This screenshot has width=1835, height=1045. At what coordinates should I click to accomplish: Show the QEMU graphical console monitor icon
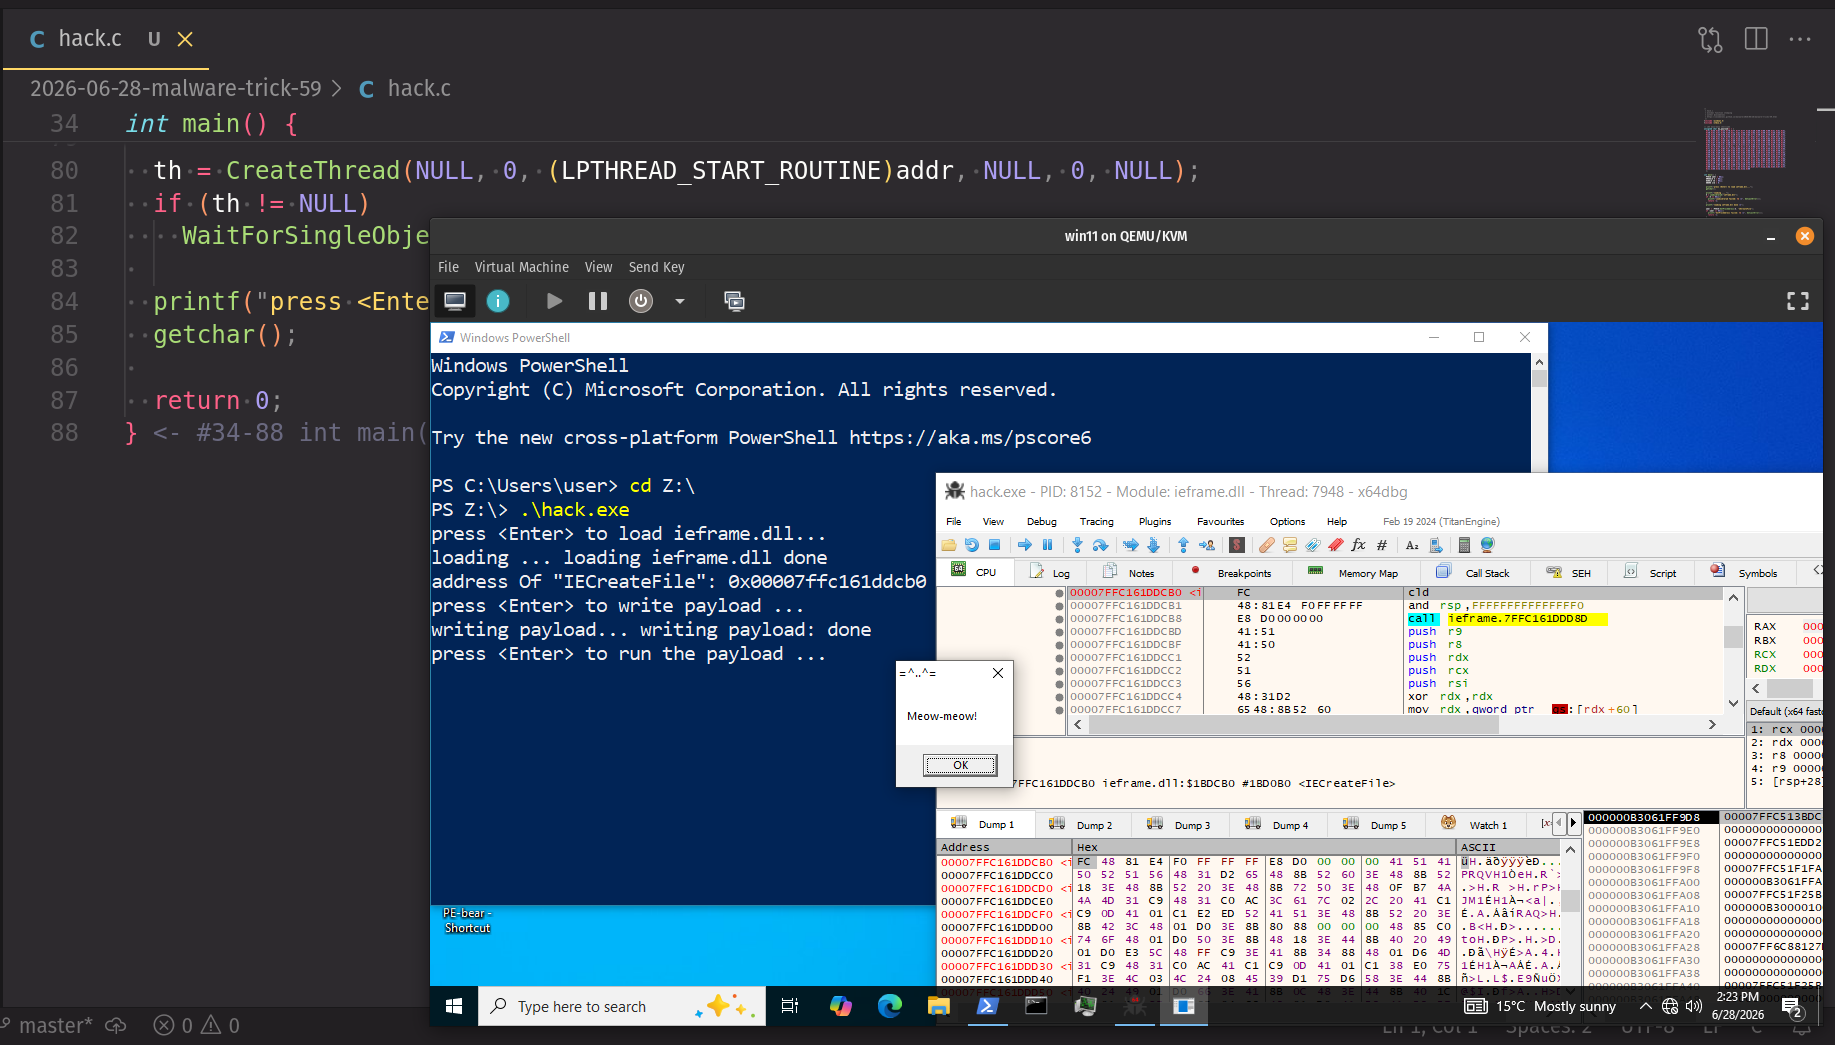(455, 301)
